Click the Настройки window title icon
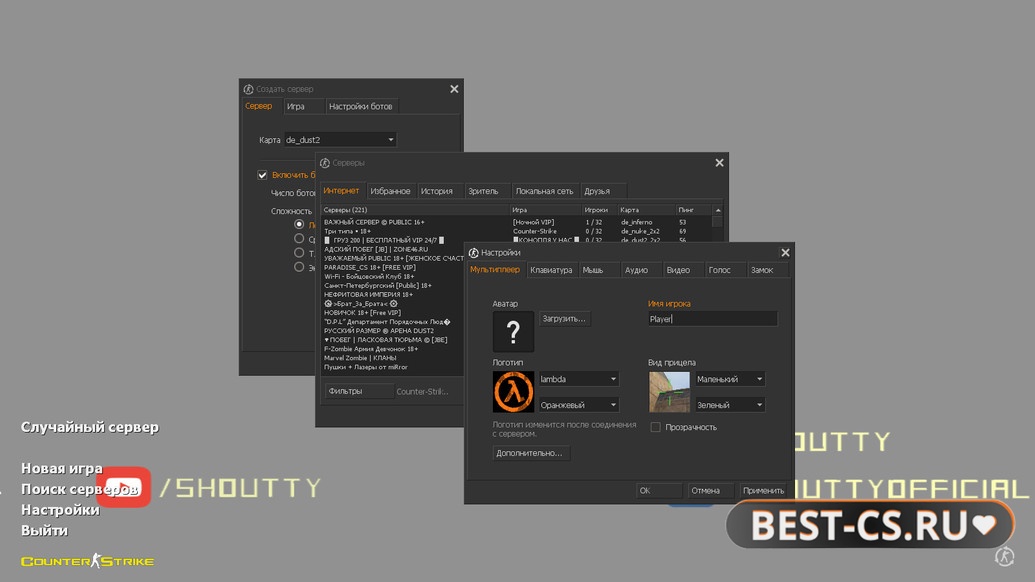1035x582 pixels. point(473,253)
